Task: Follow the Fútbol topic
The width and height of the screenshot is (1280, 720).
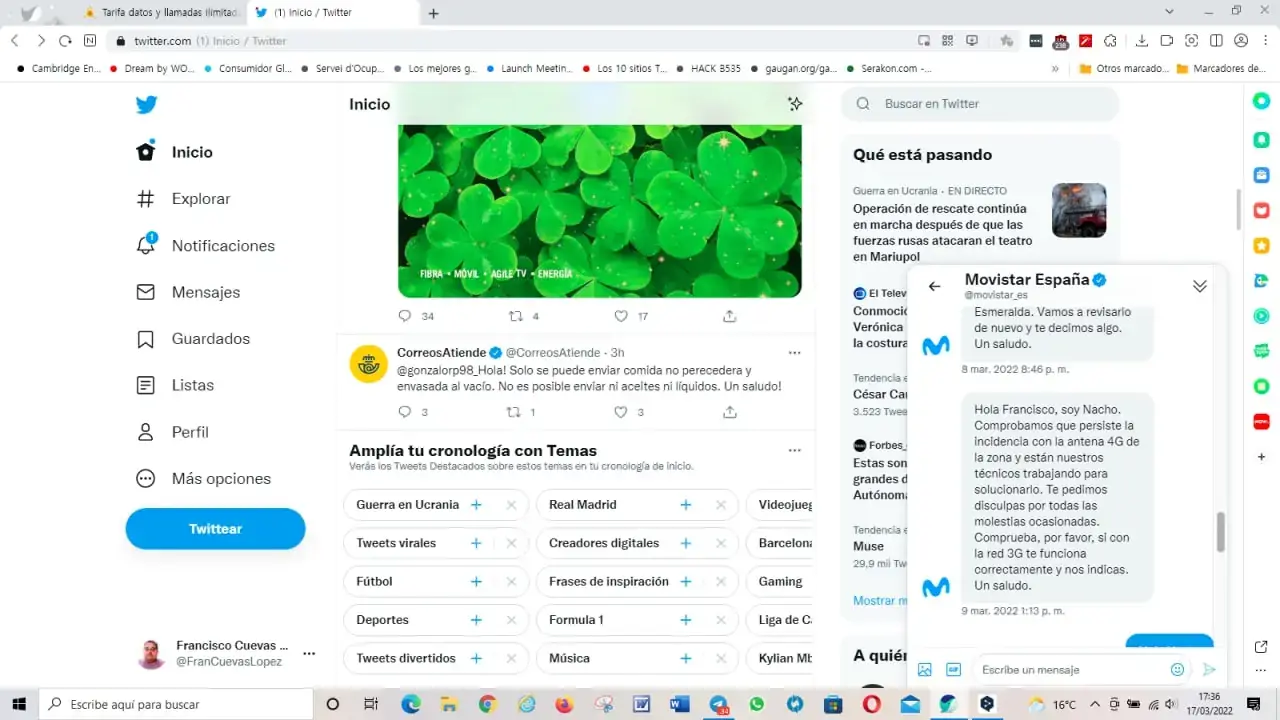Action: [x=476, y=582]
